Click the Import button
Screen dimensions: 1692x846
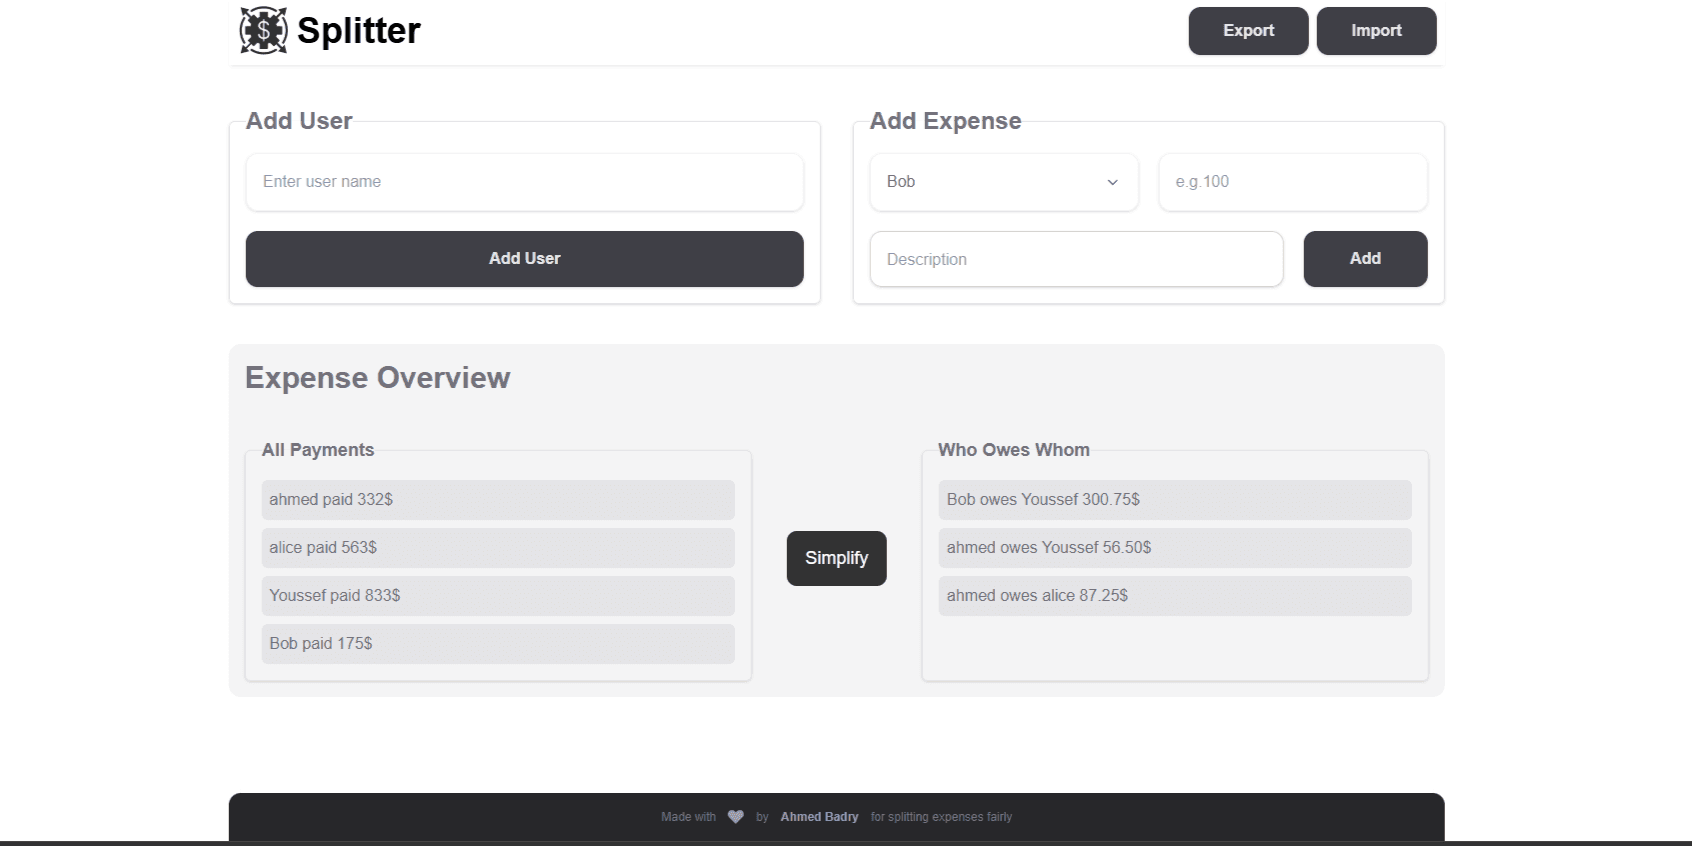point(1376,31)
